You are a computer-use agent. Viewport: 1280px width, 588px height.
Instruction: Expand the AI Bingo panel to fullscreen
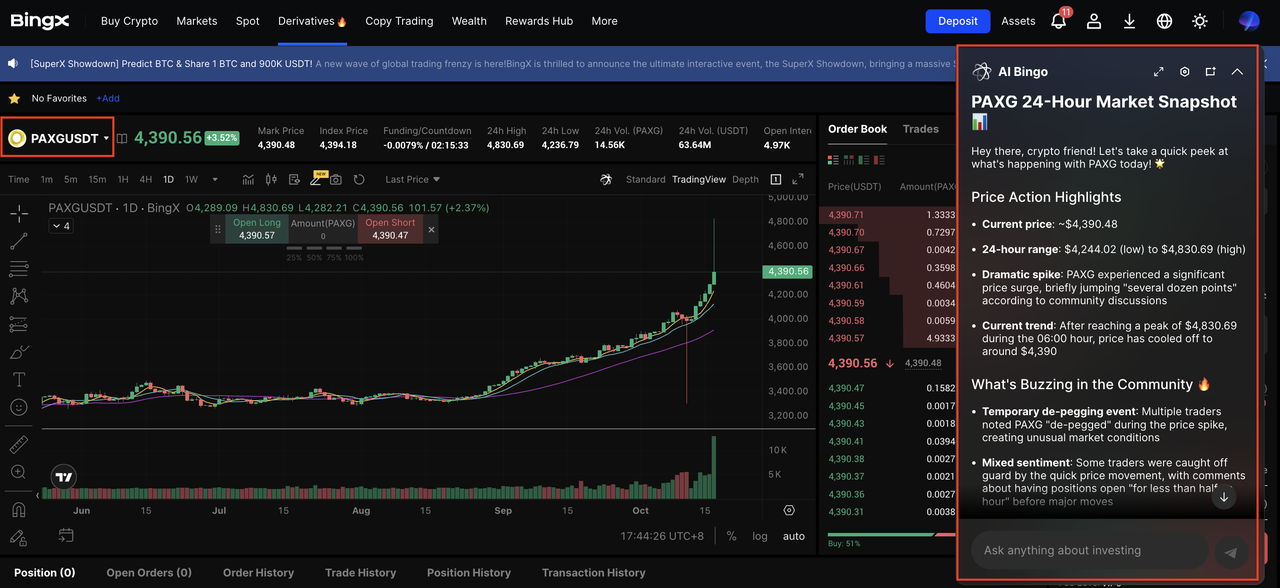coord(1158,72)
